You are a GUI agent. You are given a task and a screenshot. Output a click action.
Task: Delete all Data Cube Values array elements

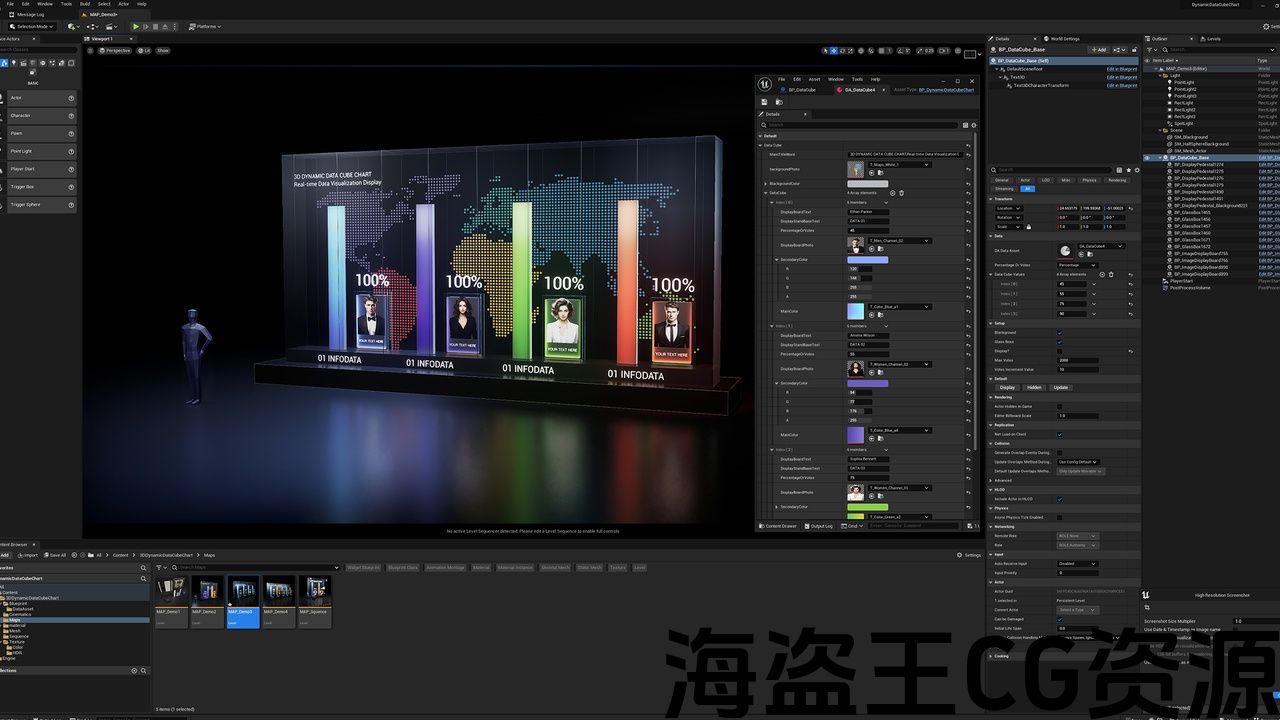[x=1111, y=274]
